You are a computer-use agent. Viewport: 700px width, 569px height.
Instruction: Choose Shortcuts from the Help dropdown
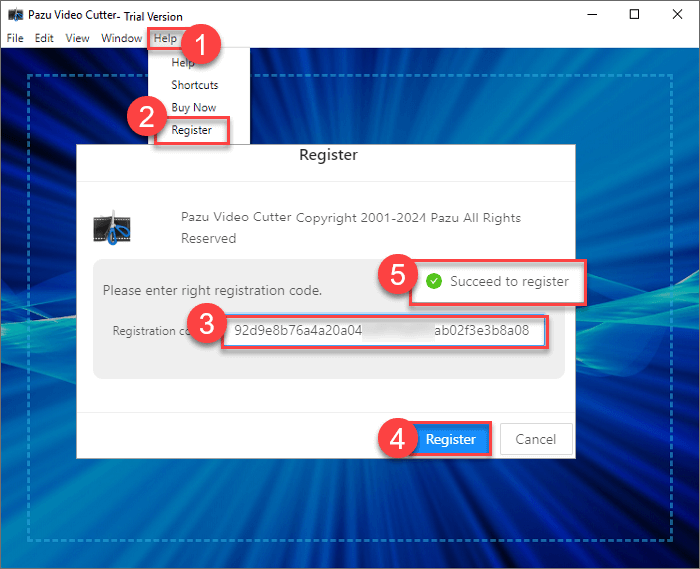pos(194,85)
